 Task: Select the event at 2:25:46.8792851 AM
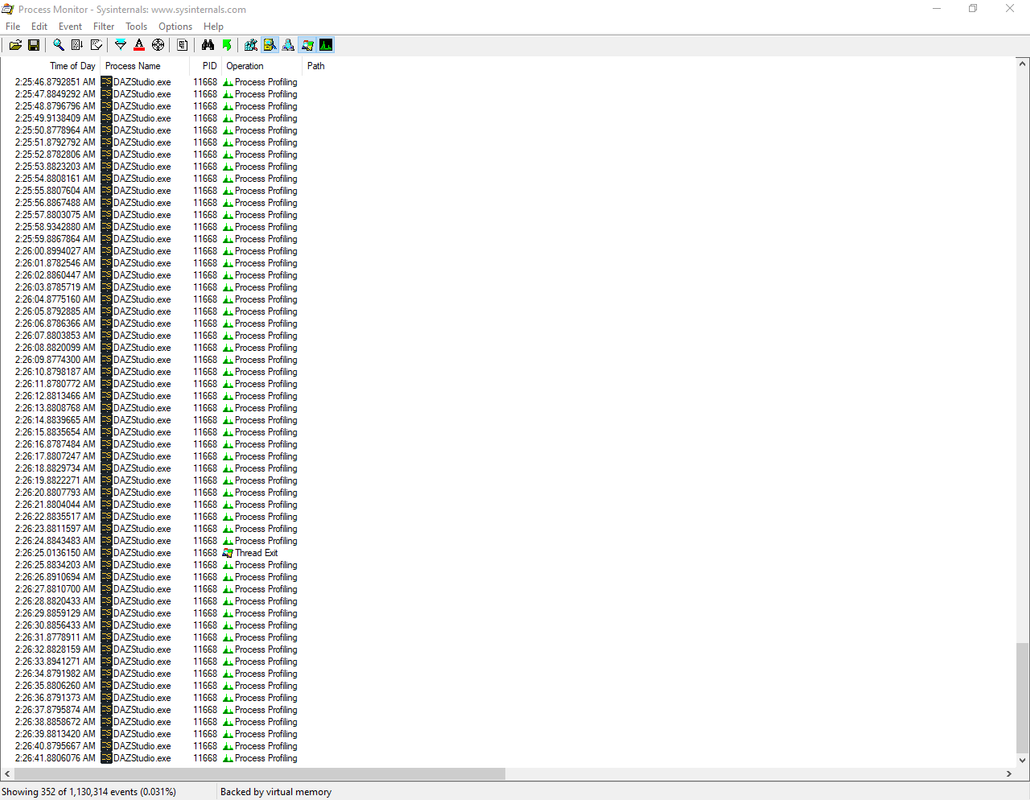click(x=508, y=82)
